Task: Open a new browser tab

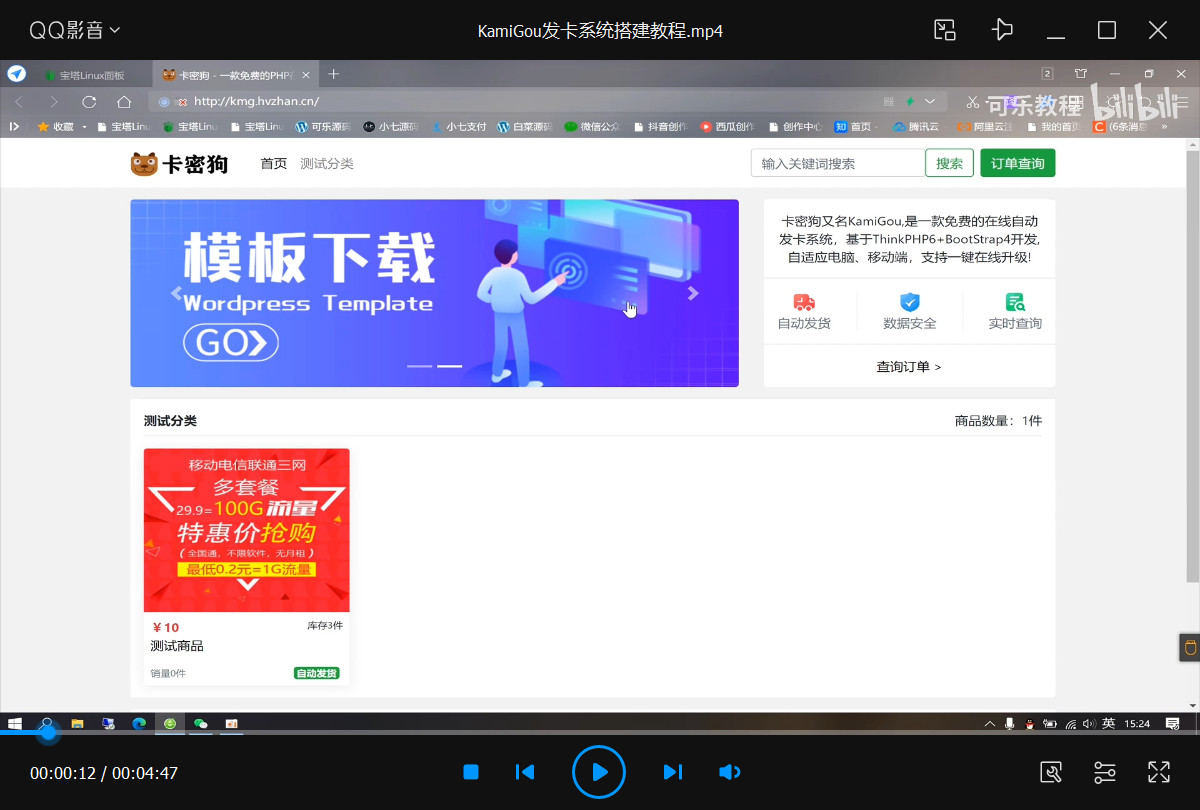Action: [x=334, y=74]
